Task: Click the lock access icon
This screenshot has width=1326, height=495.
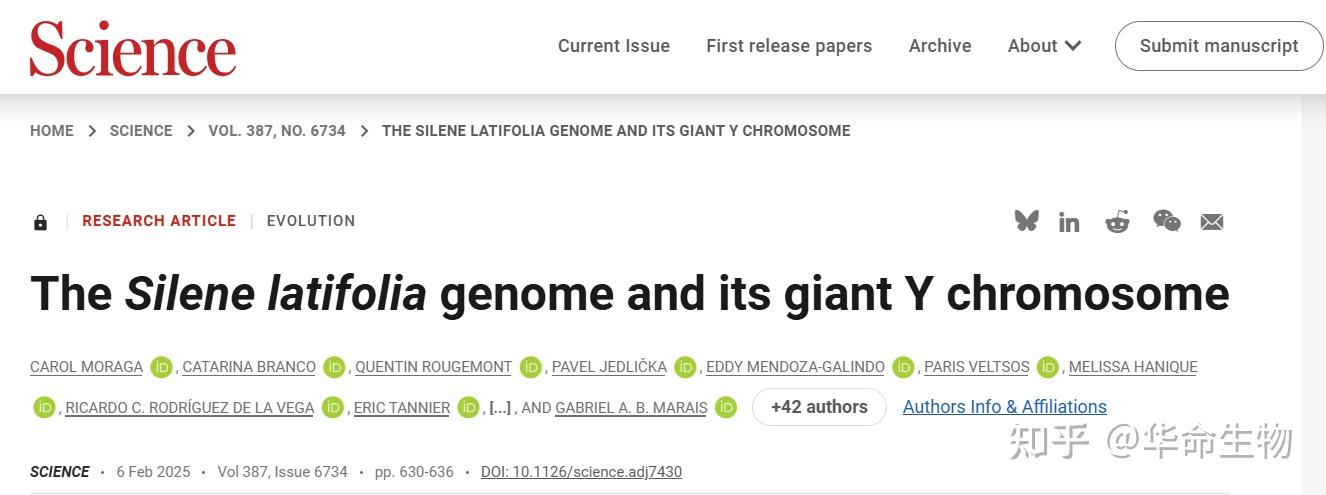Action: pos(40,222)
